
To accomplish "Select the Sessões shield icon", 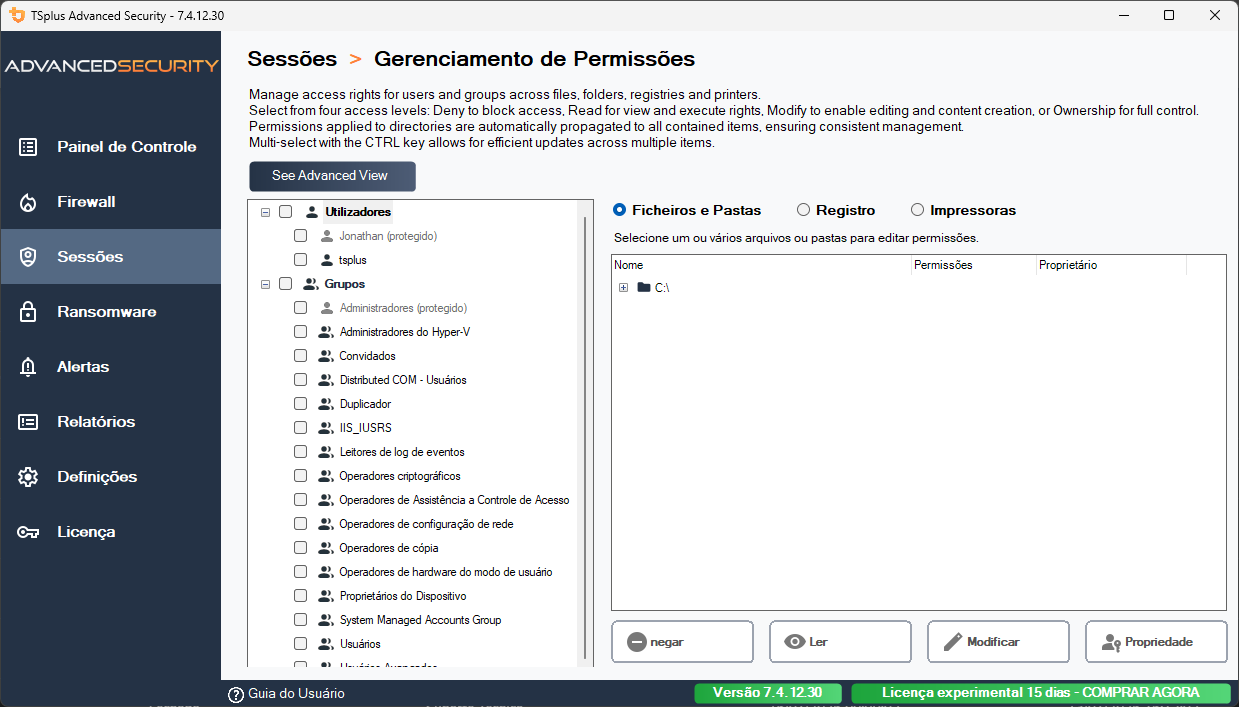I will (x=29, y=256).
